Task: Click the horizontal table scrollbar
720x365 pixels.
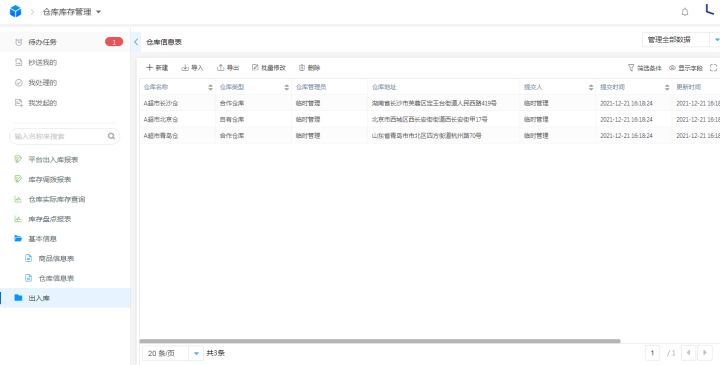Action: (x=380, y=341)
